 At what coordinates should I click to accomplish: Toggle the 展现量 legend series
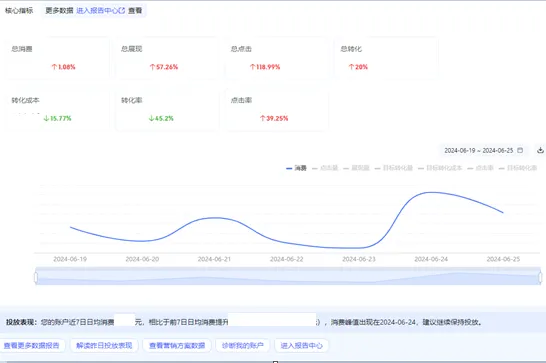click(356, 168)
